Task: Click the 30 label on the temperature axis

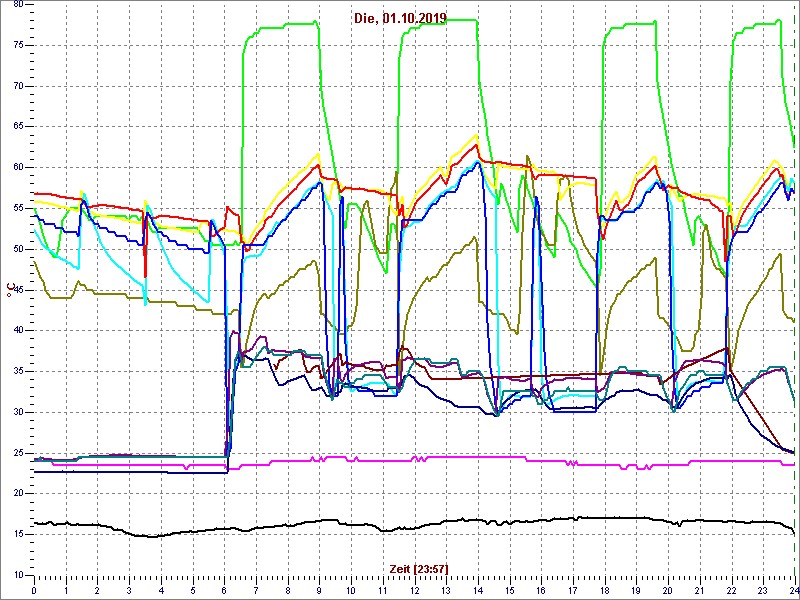Action: tap(16, 412)
